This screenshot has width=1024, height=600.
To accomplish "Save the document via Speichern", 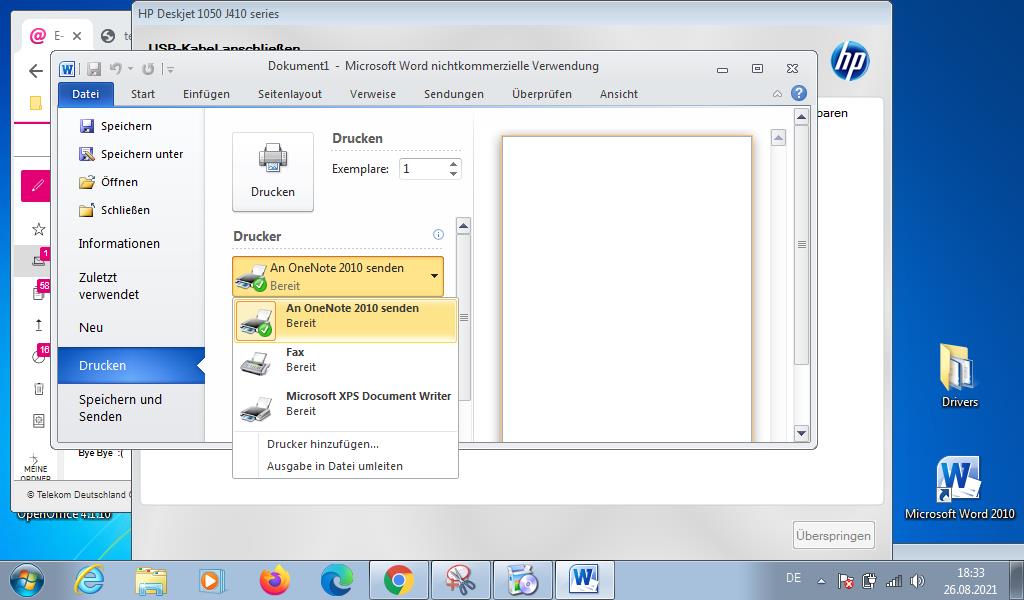I will coord(116,126).
